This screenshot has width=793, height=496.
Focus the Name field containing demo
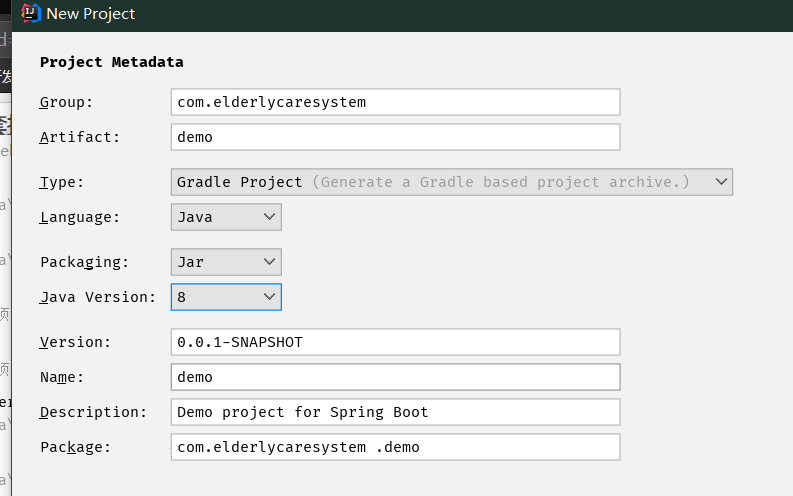395,377
